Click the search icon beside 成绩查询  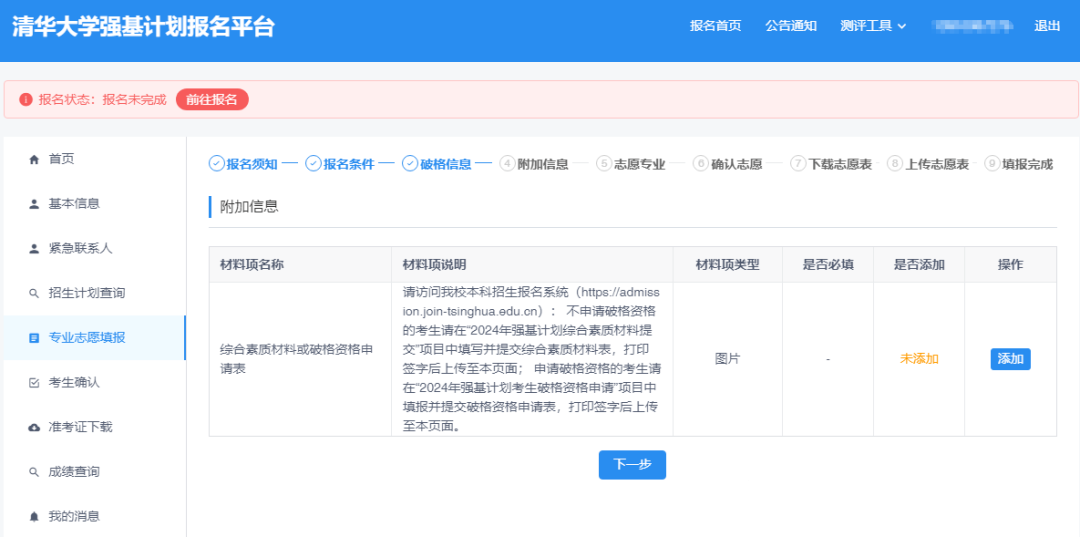(34, 472)
